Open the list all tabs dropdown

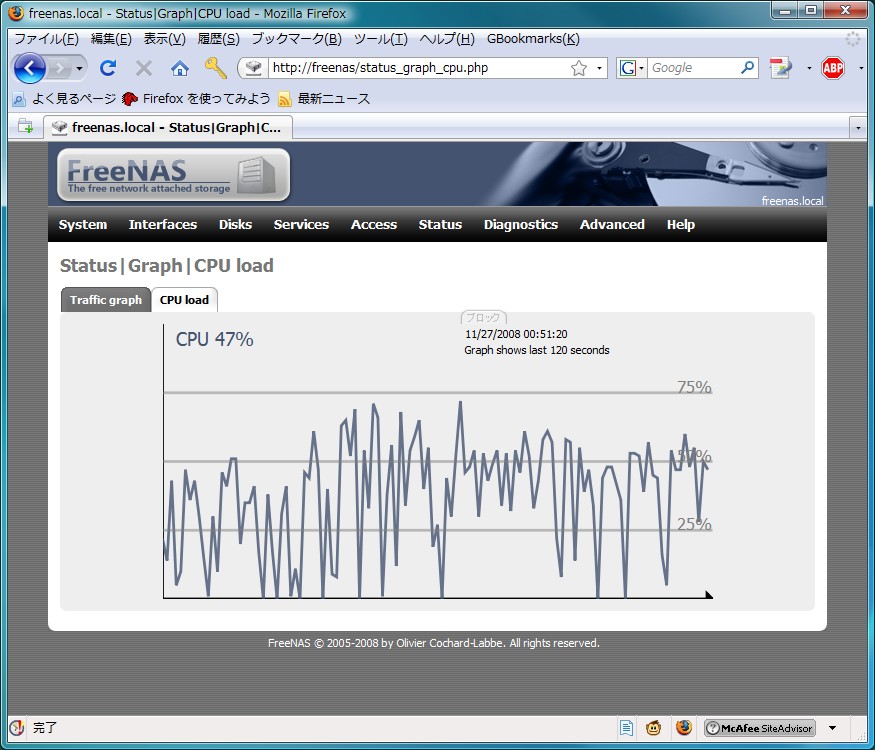pyautogui.click(x=858, y=128)
